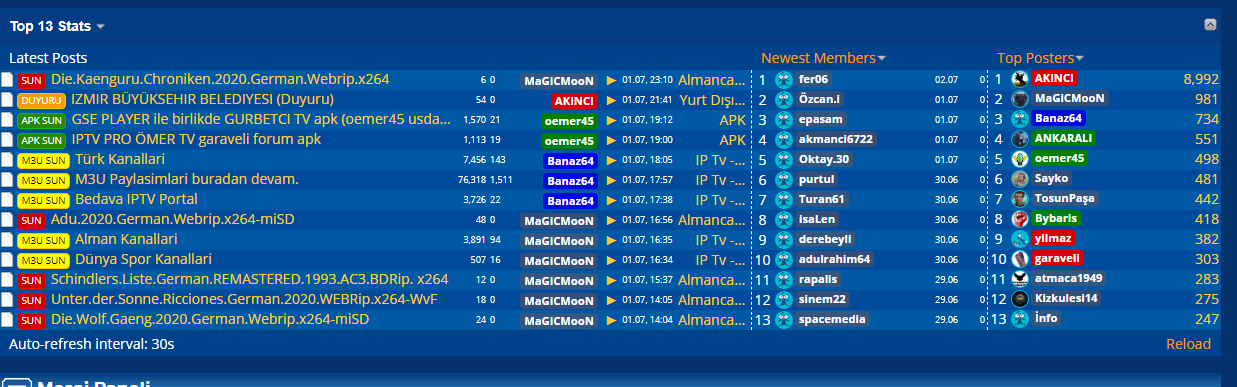Click APK SUN tag on GSE PLAYER thread
Viewport: 1237px width, 387px height.
tap(43, 120)
